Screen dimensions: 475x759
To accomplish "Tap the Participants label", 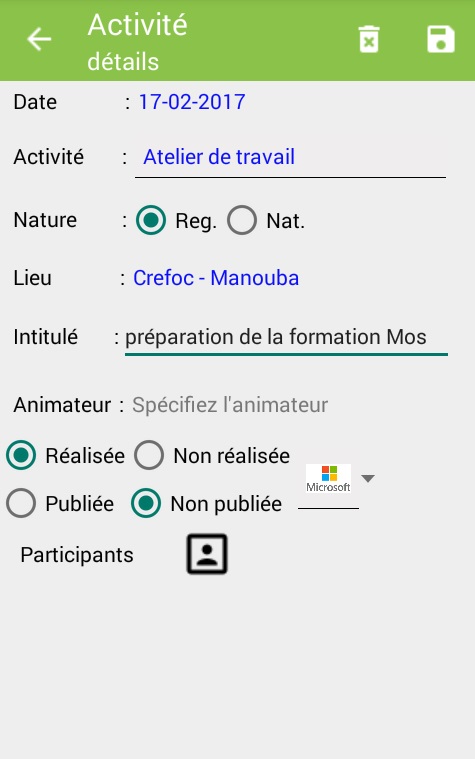I will [77, 555].
